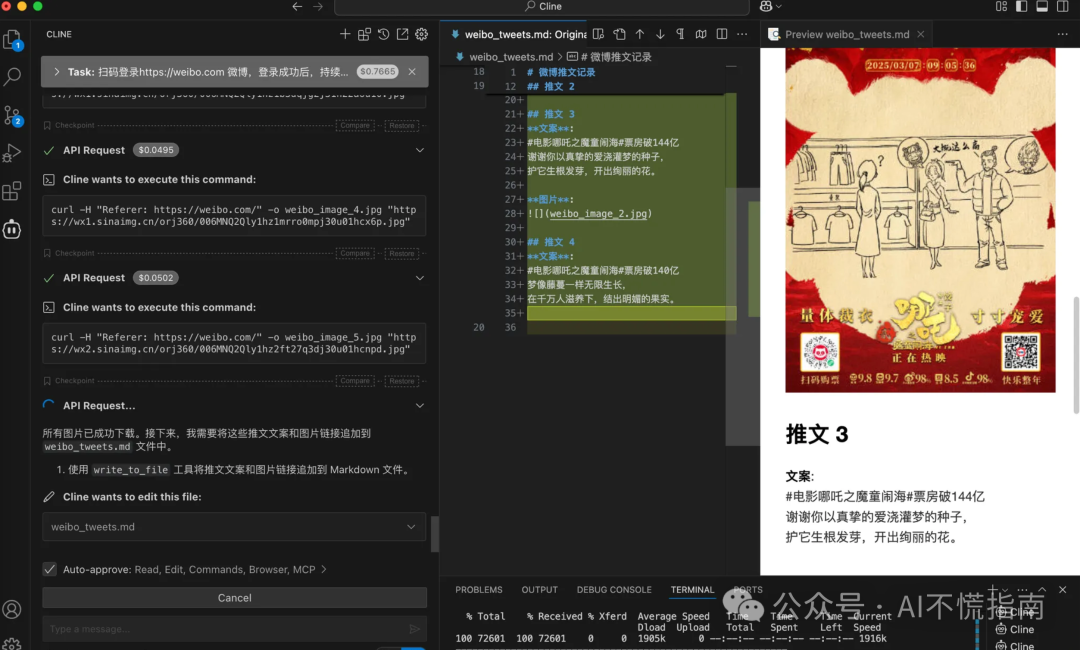Toggle the secondary side bar layout icon

[1062, 6]
